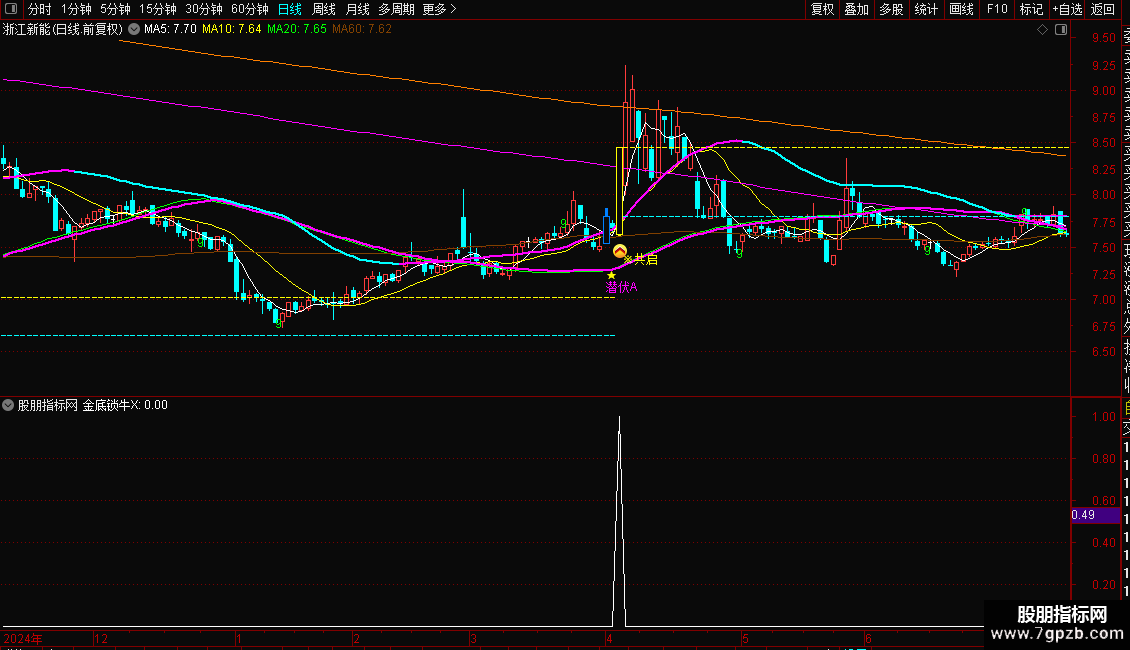Switch to the 1分钟 period tab

pyautogui.click(x=76, y=9)
